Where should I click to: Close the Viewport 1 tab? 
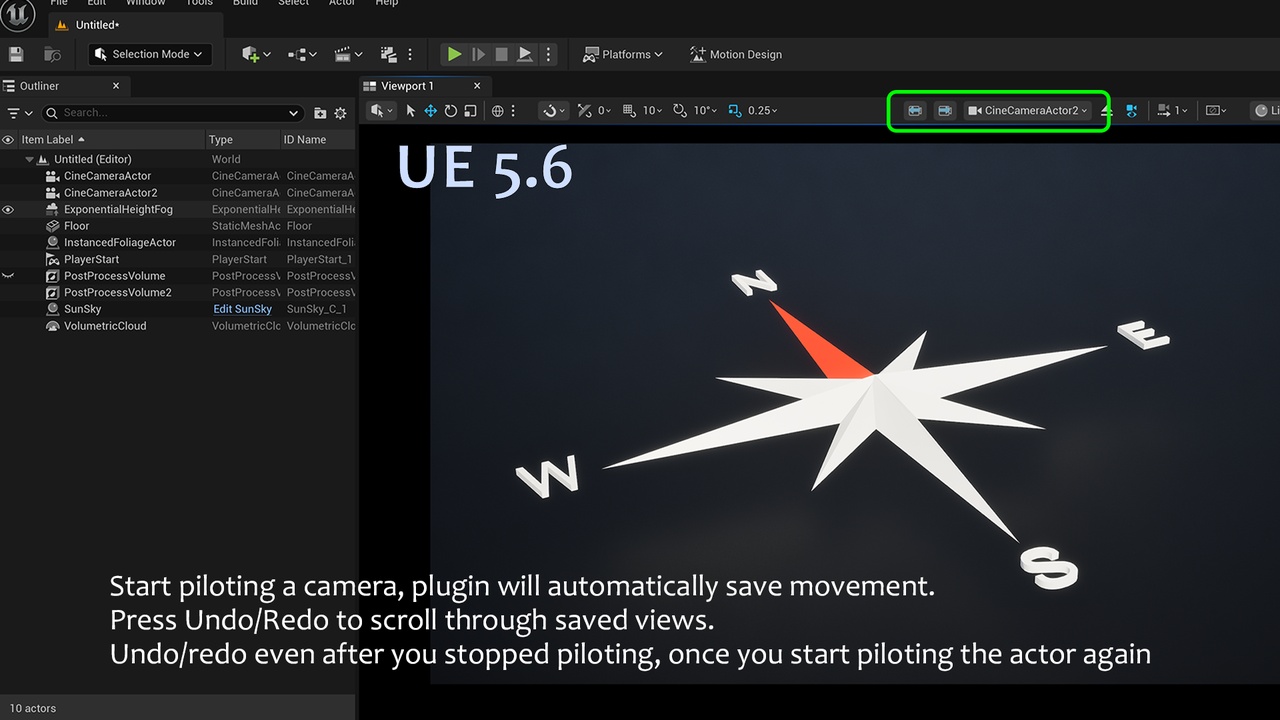pos(477,86)
